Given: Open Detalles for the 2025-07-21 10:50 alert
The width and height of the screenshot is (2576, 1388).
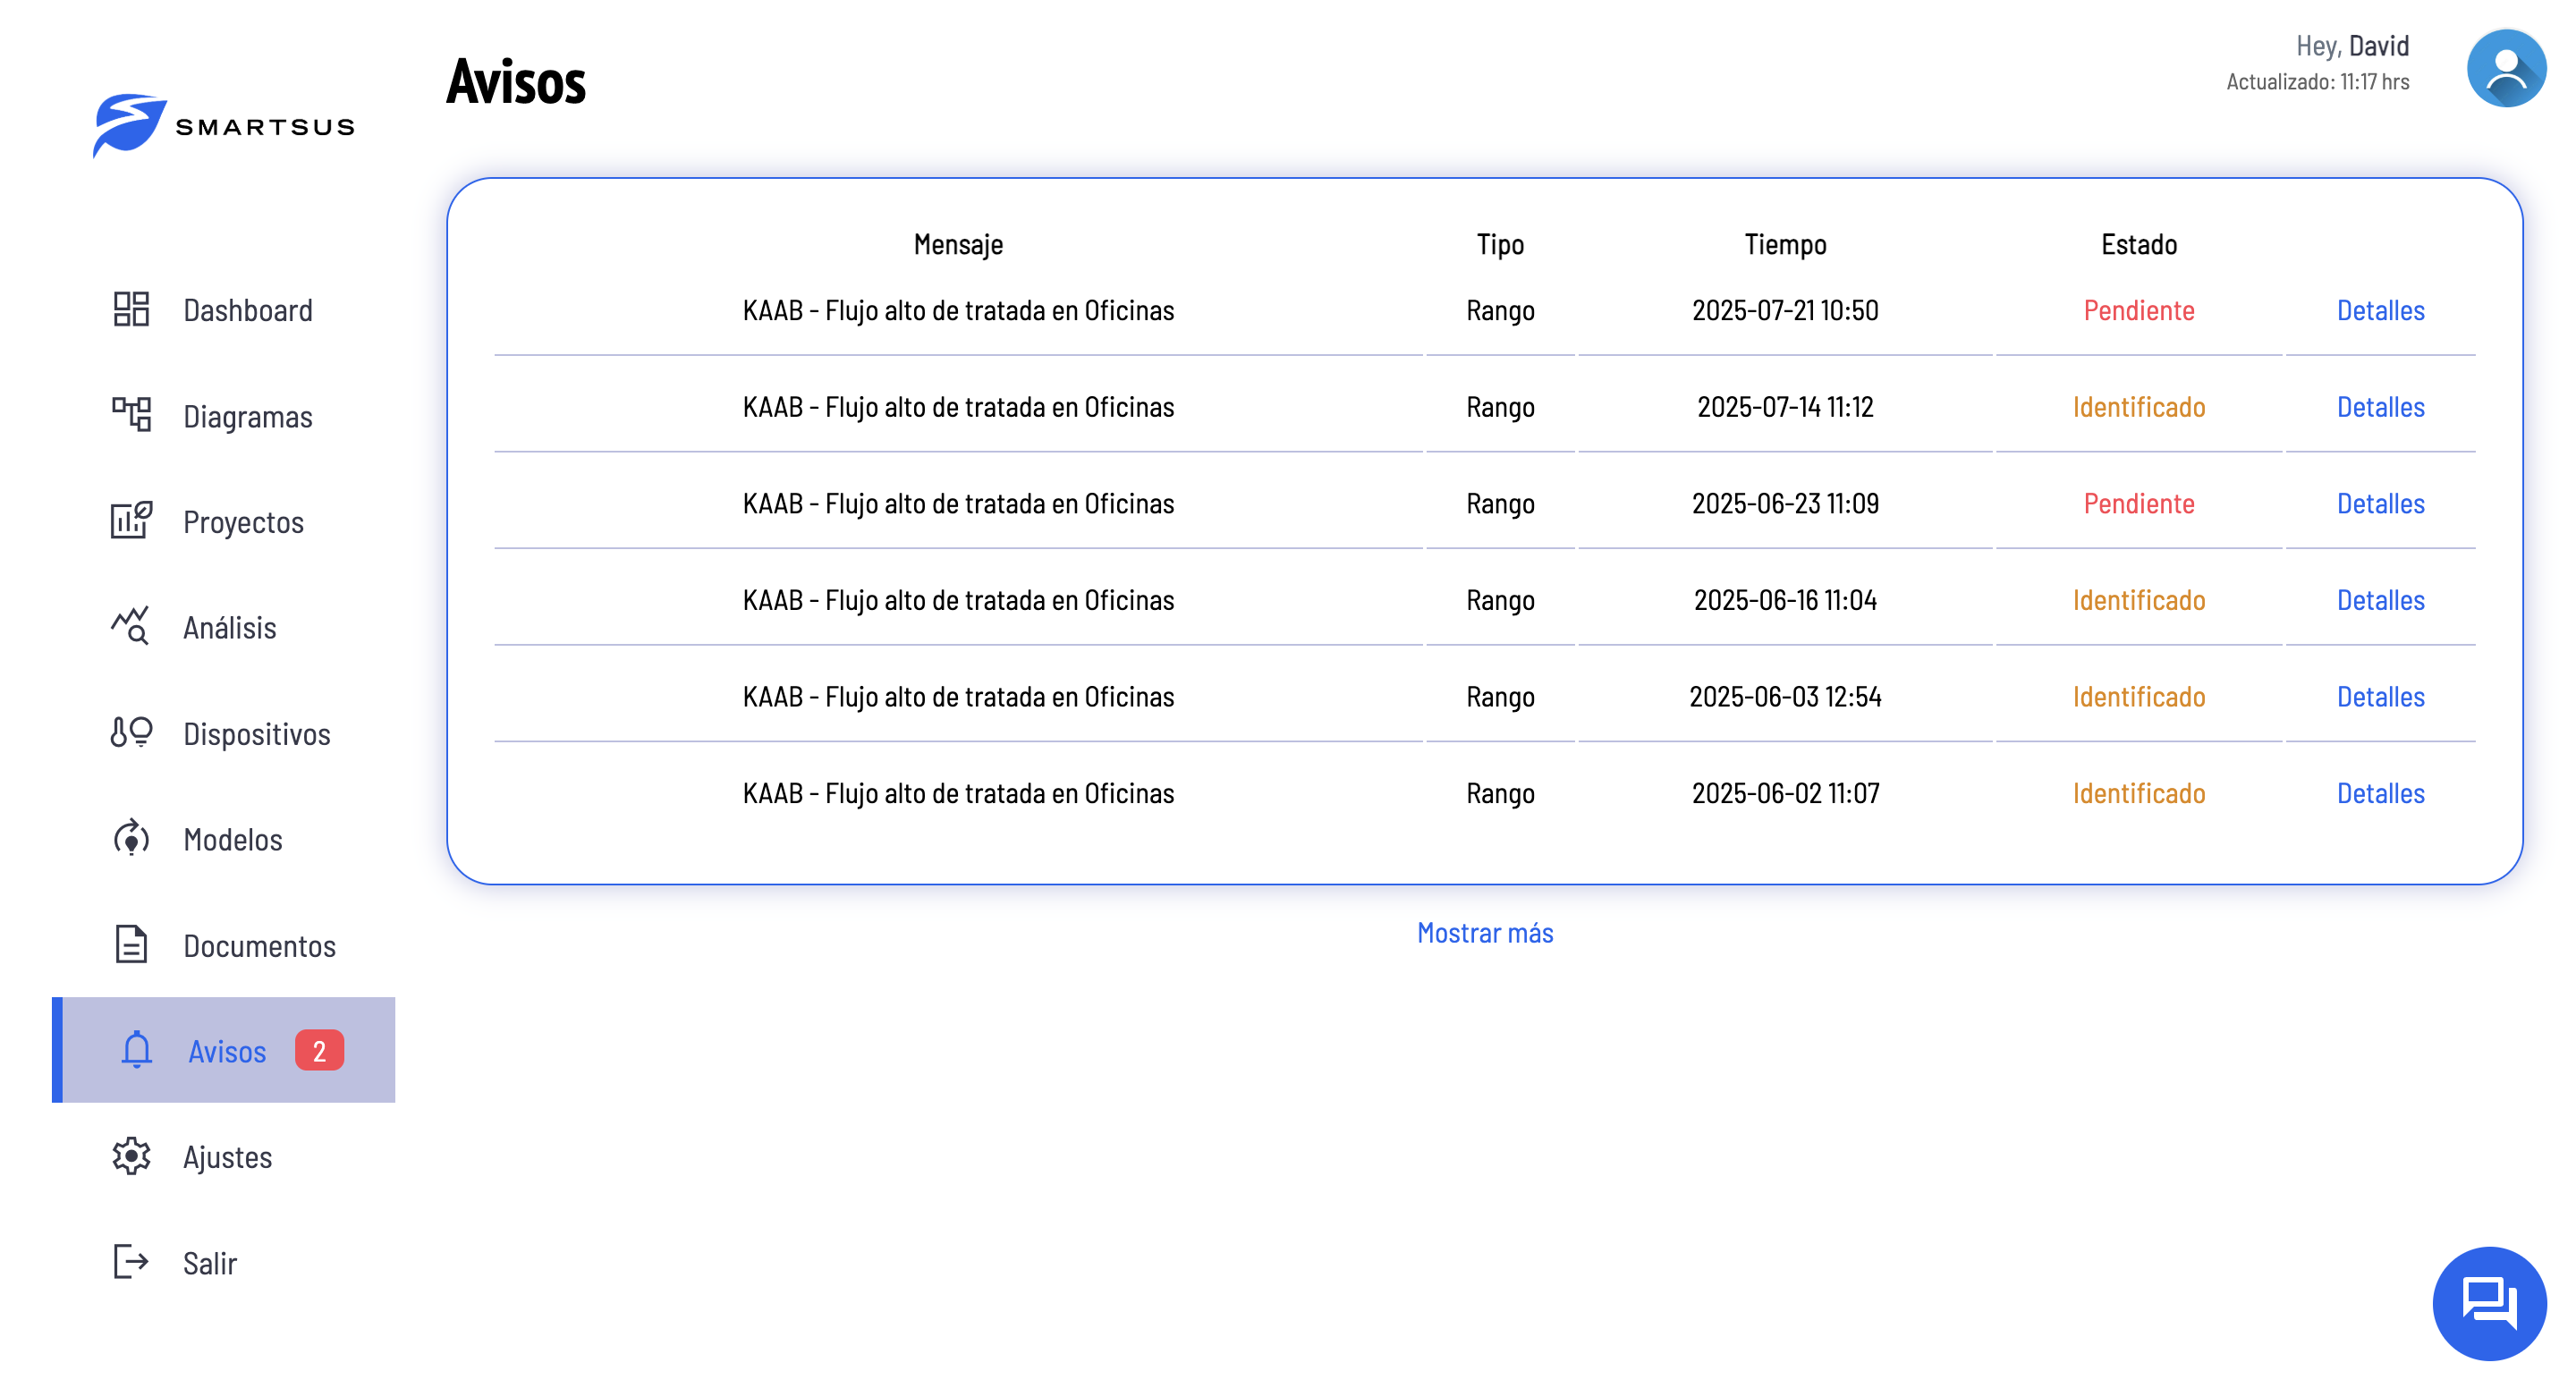Looking at the screenshot, I should (2380, 311).
